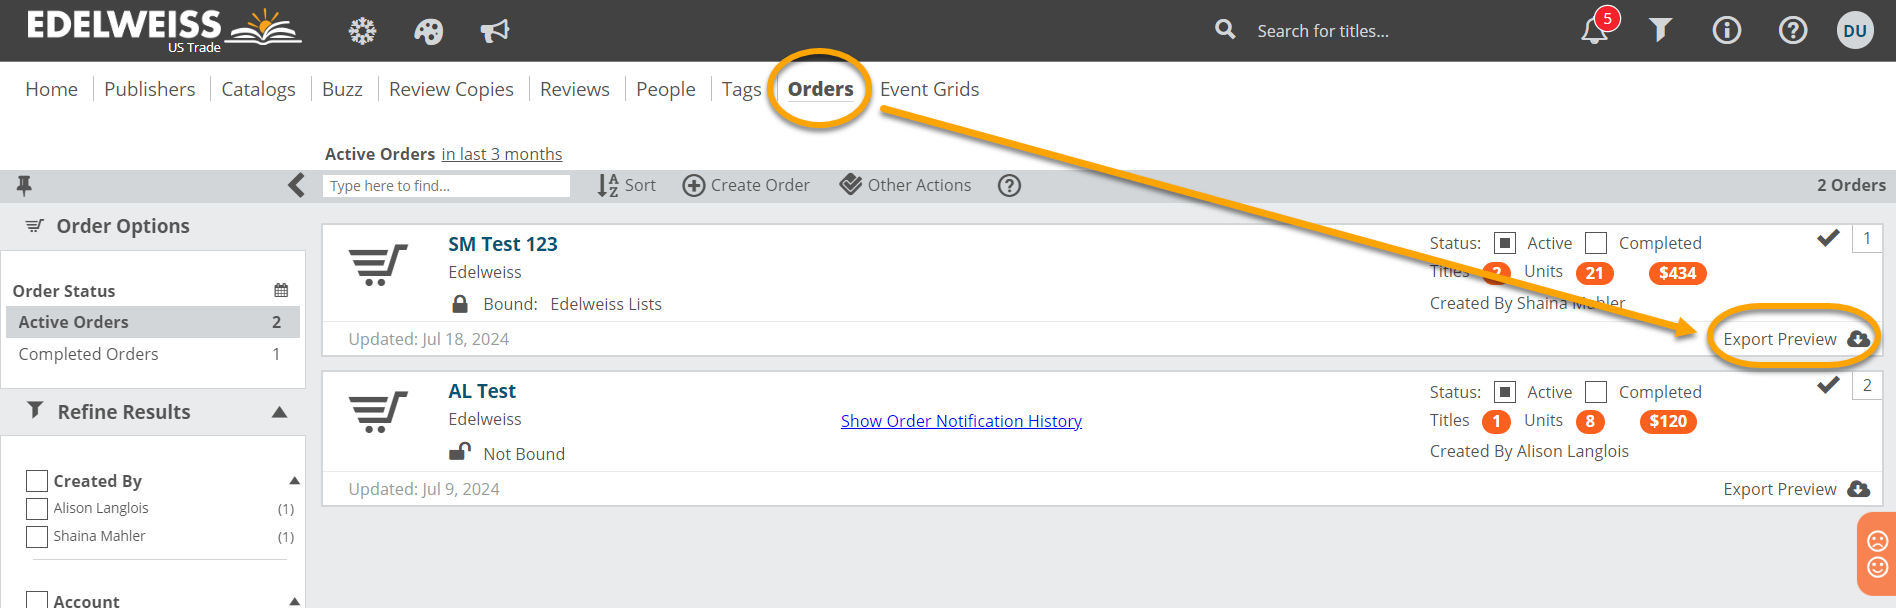The width and height of the screenshot is (1896, 608).
Task: Click the Create Order plus button
Action: click(746, 185)
